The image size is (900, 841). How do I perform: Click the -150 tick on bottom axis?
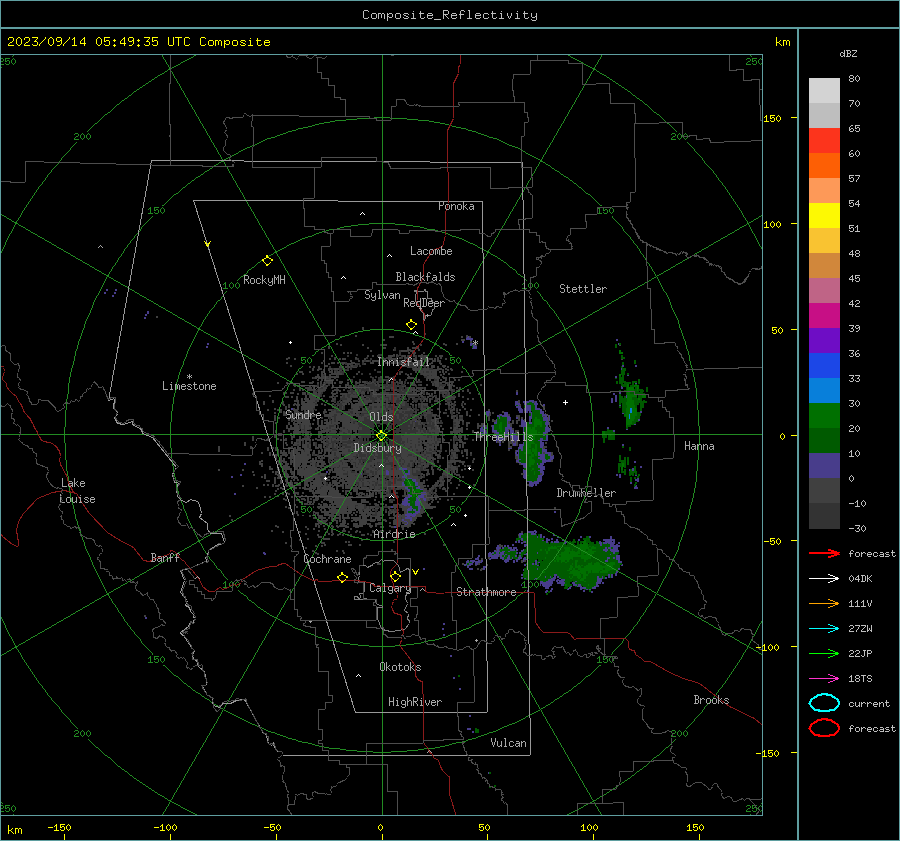point(59,828)
